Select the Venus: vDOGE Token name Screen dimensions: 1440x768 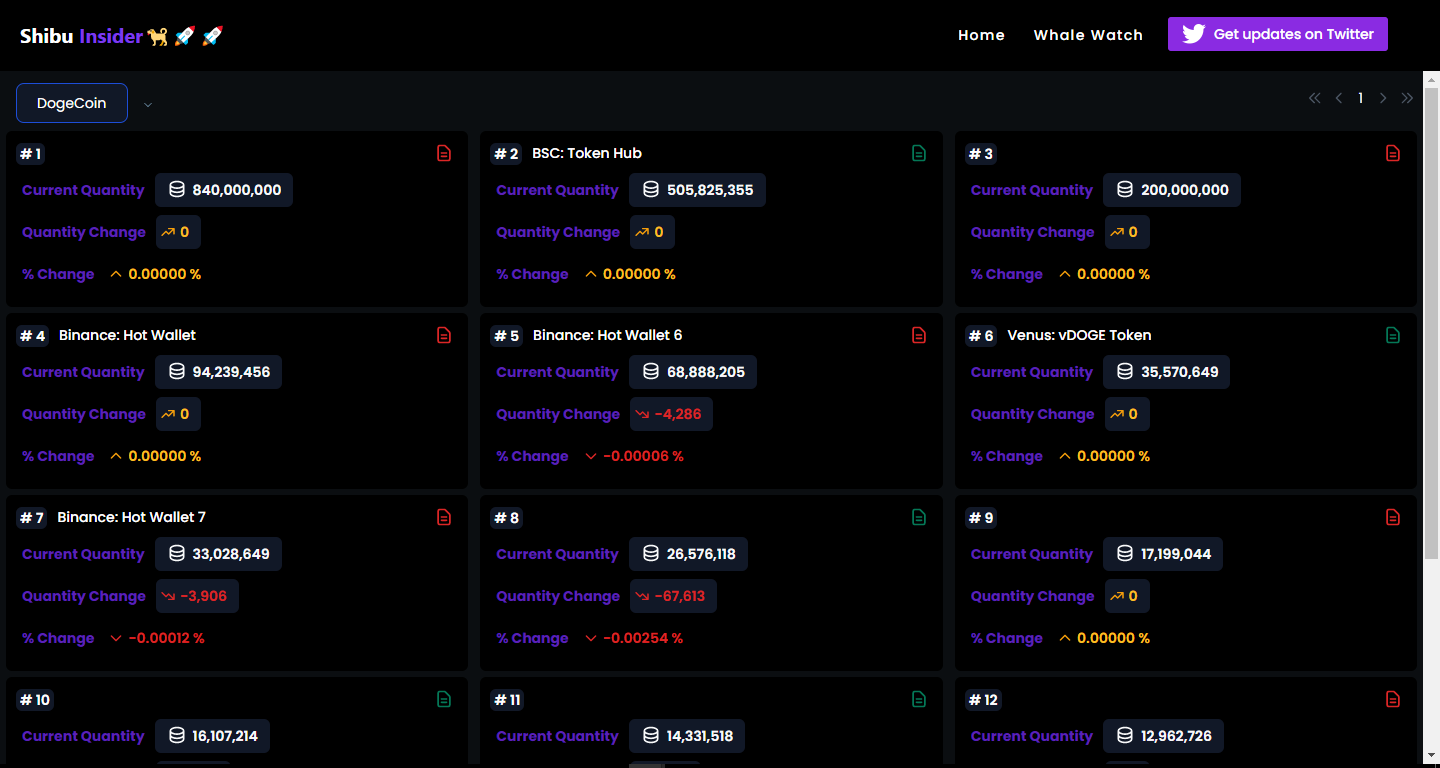pos(1079,335)
